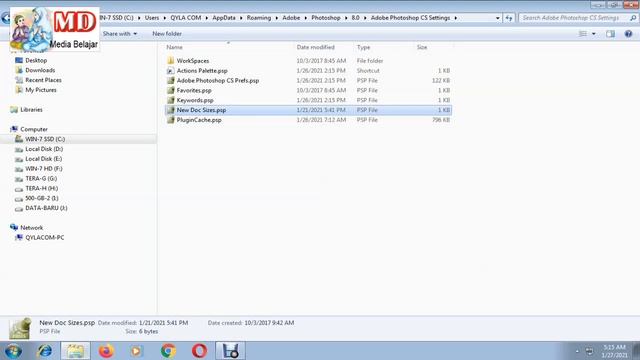Select the New Doc Sizes.psp file icon
Viewport: 640px width, 360px height.
pyautogui.click(x=171, y=110)
